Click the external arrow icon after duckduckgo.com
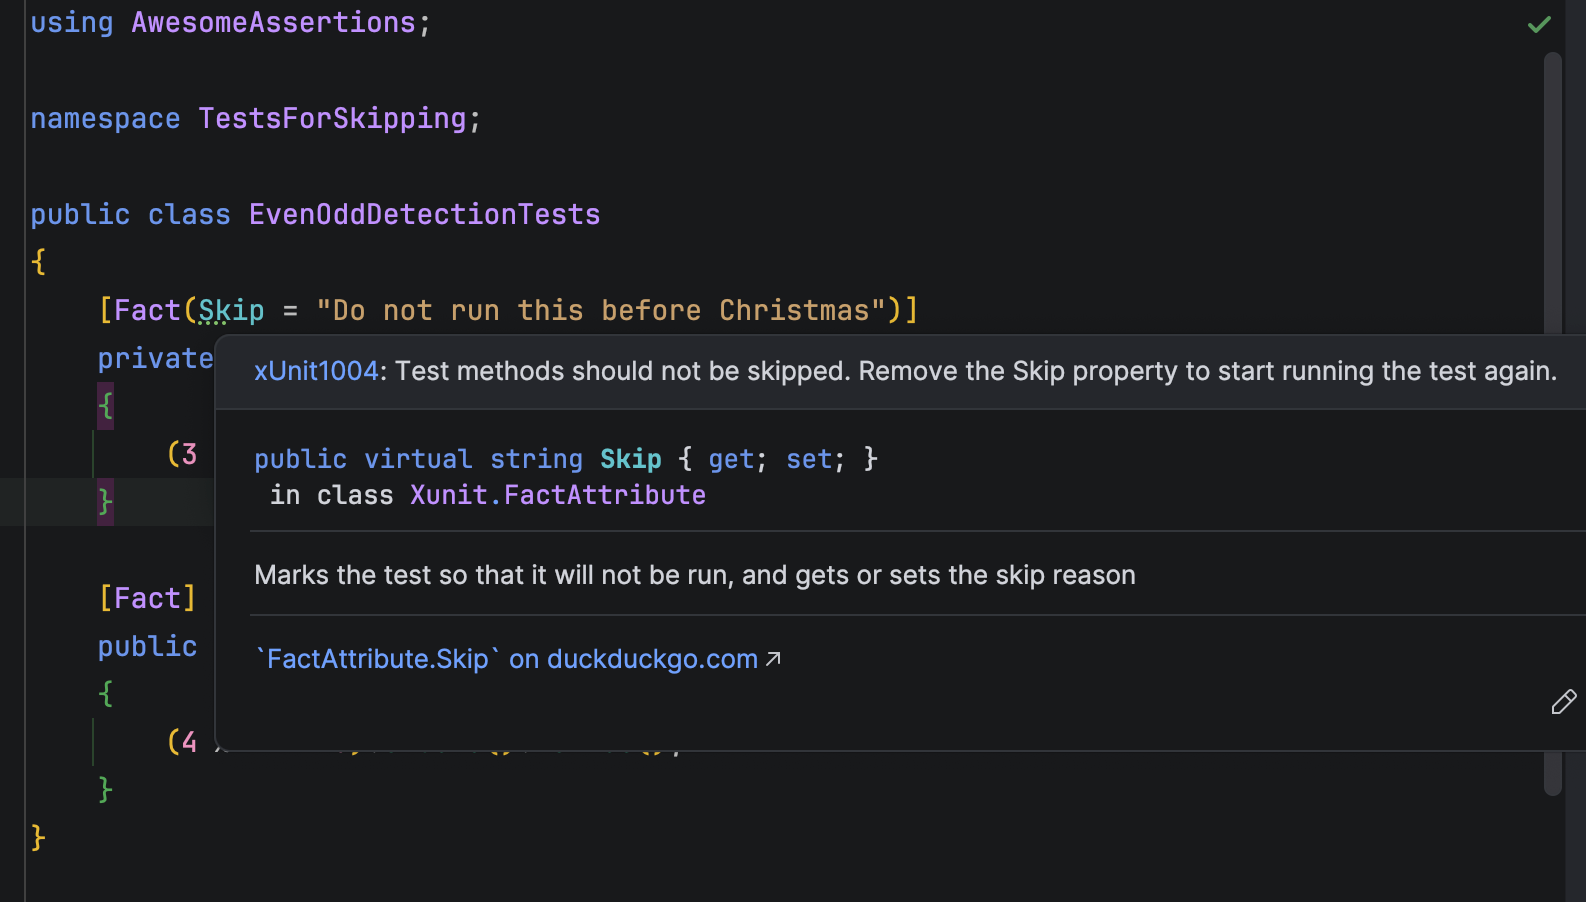Screen dimensions: 1586x902 [773, 659]
